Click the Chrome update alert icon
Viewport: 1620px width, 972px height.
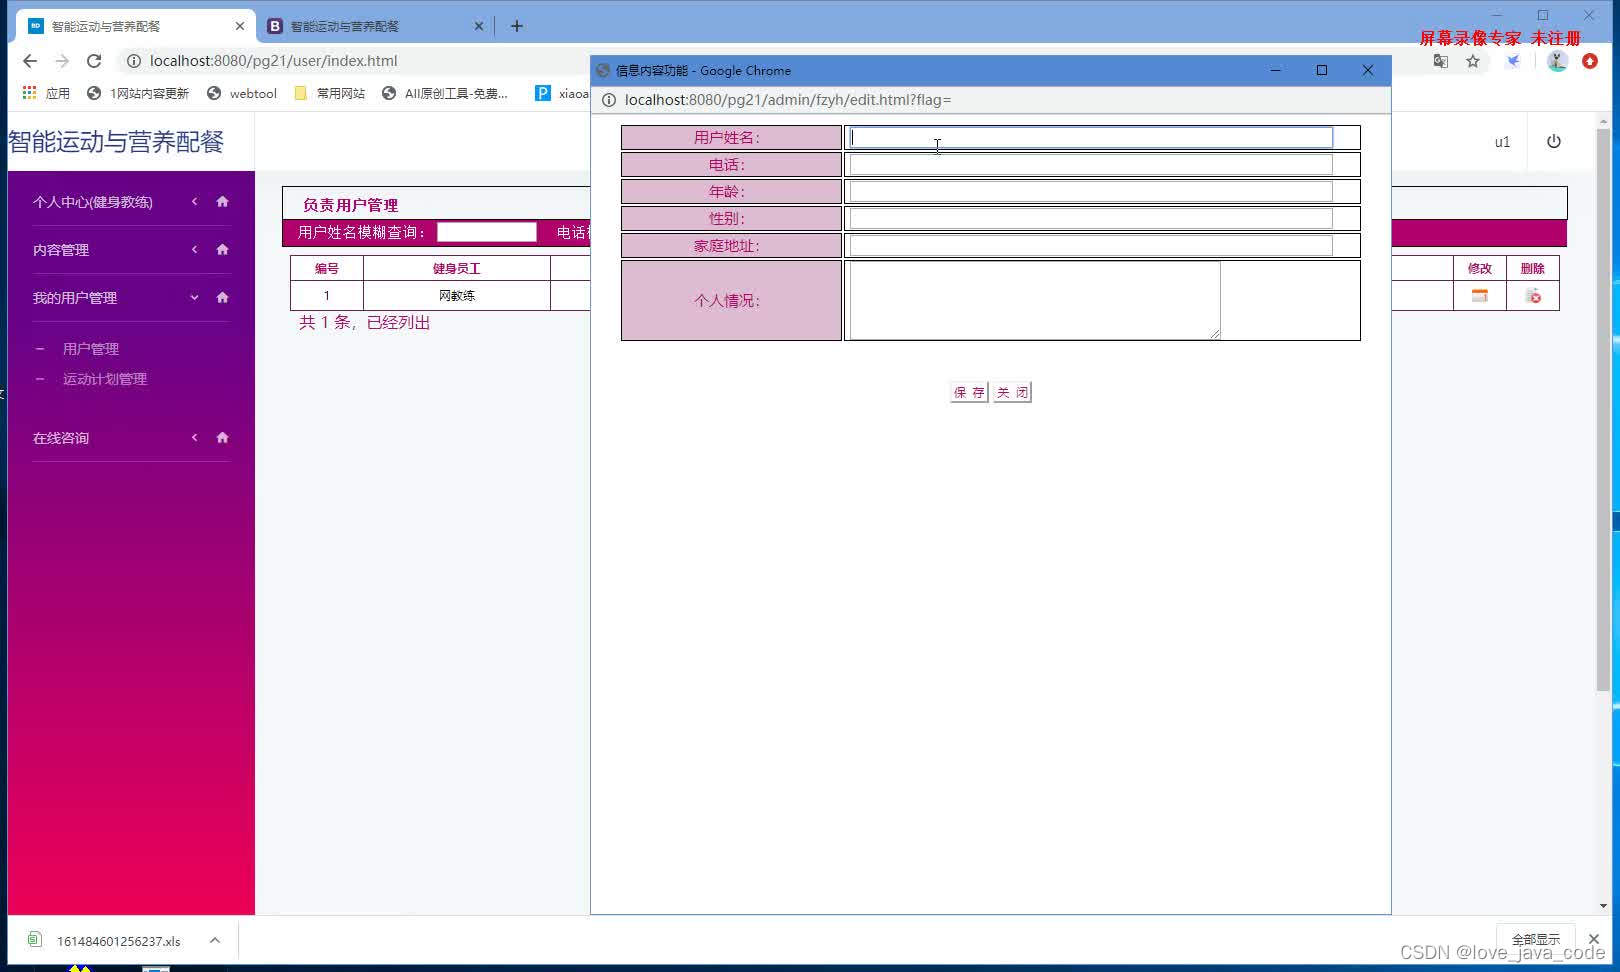(x=1590, y=61)
